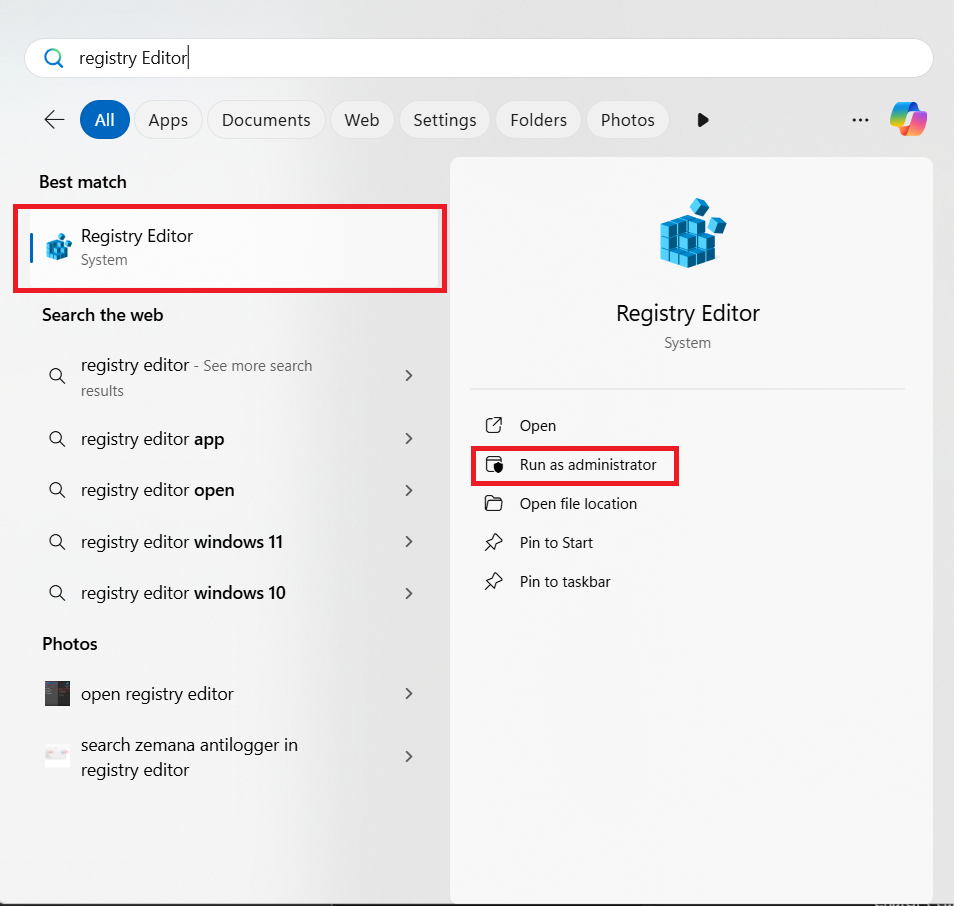Click 'registry editor app' web suggestion

152,439
